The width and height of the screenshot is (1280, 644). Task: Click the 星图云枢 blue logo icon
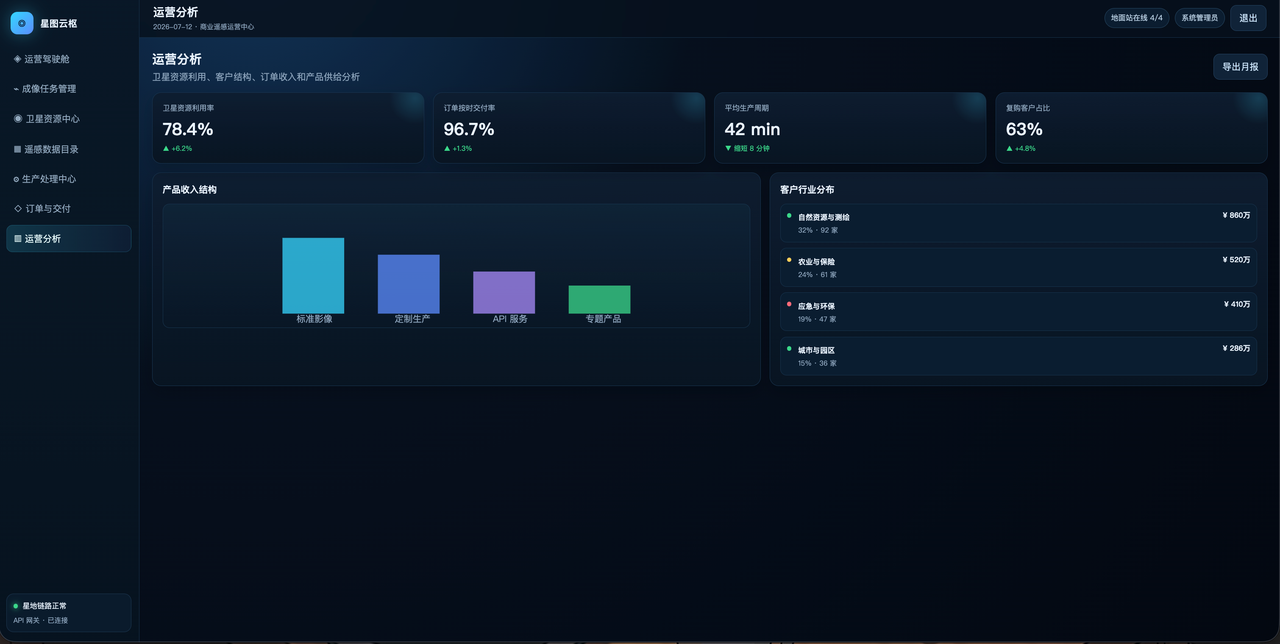pos(22,23)
